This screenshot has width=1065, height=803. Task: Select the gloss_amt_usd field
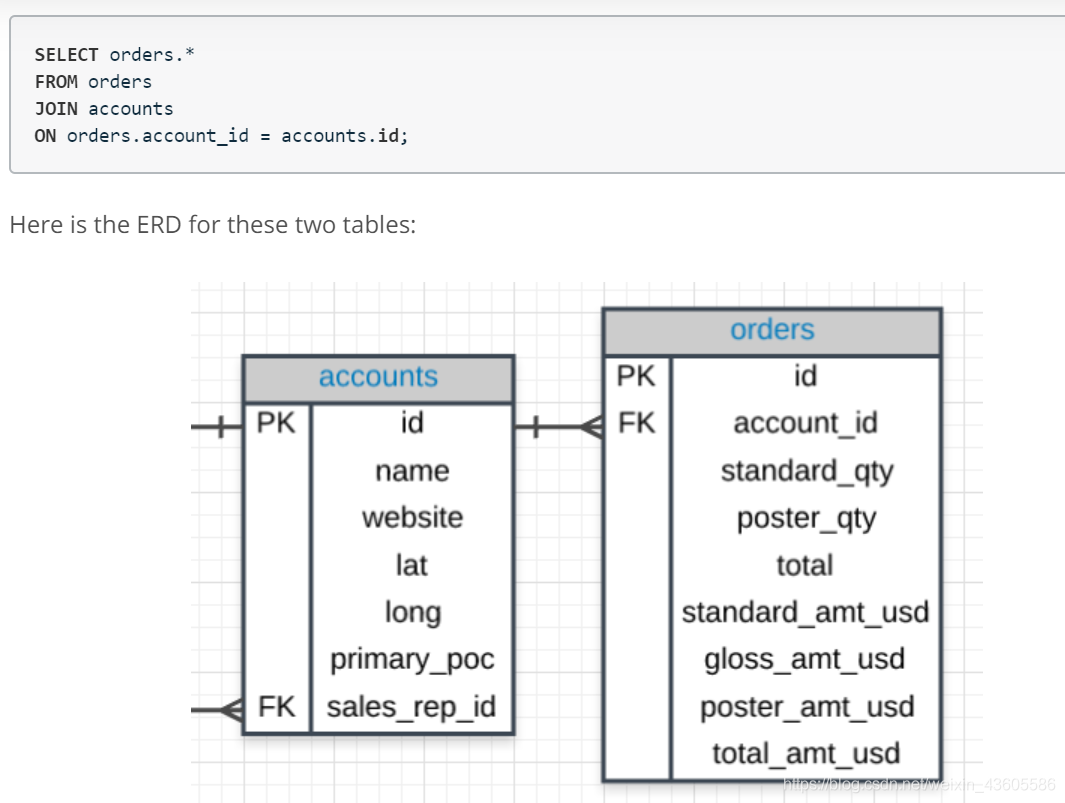pos(806,660)
